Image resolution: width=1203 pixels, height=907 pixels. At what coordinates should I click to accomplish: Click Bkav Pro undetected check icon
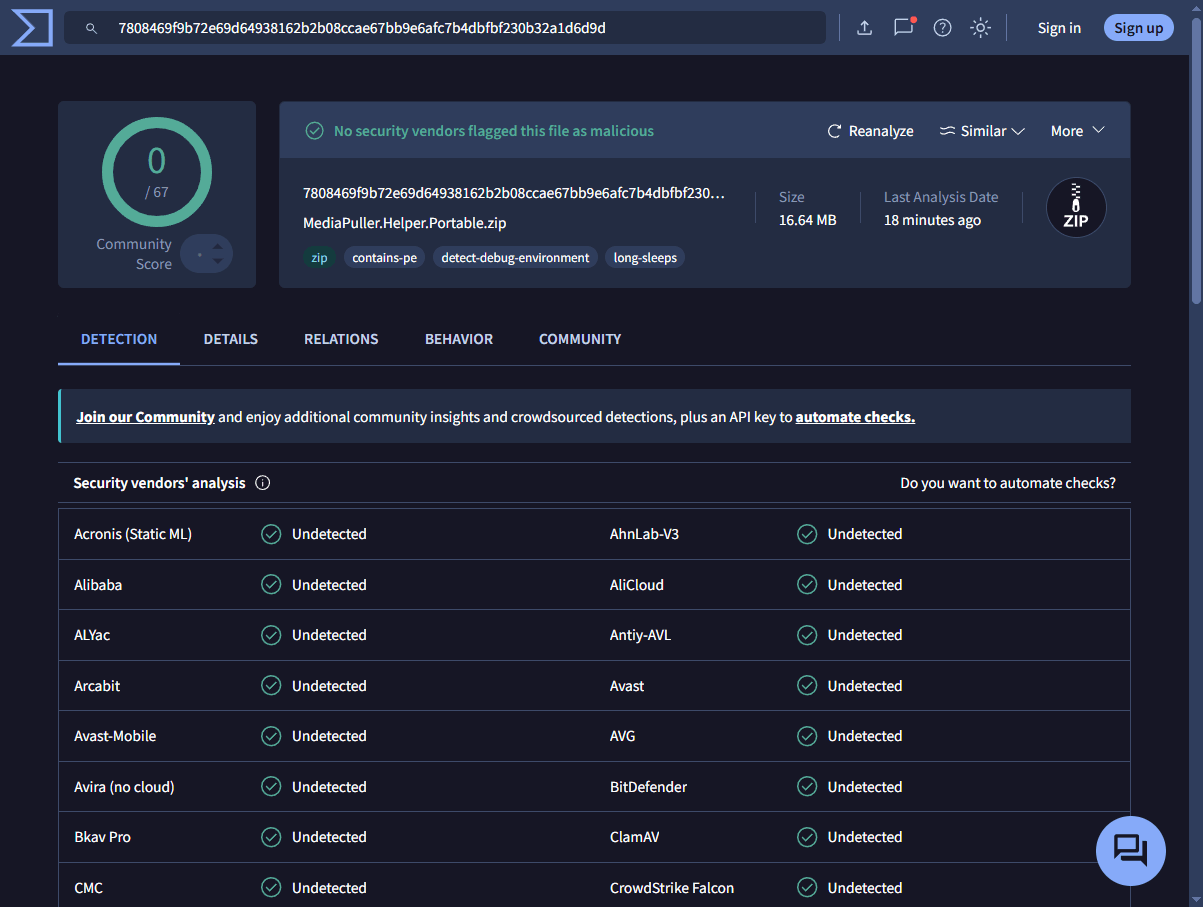271,837
